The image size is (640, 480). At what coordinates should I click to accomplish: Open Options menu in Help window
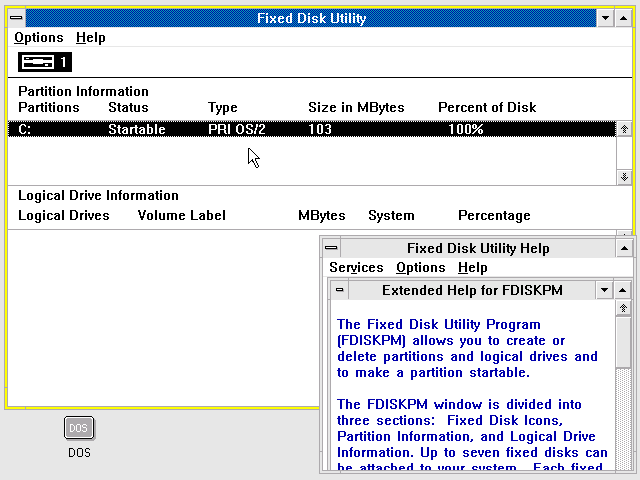click(x=420, y=267)
